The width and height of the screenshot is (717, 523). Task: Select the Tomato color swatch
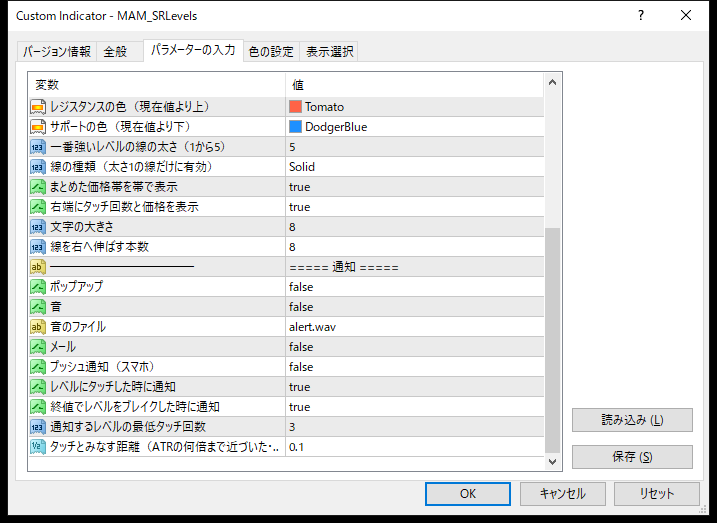pyautogui.click(x=295, y=107)
